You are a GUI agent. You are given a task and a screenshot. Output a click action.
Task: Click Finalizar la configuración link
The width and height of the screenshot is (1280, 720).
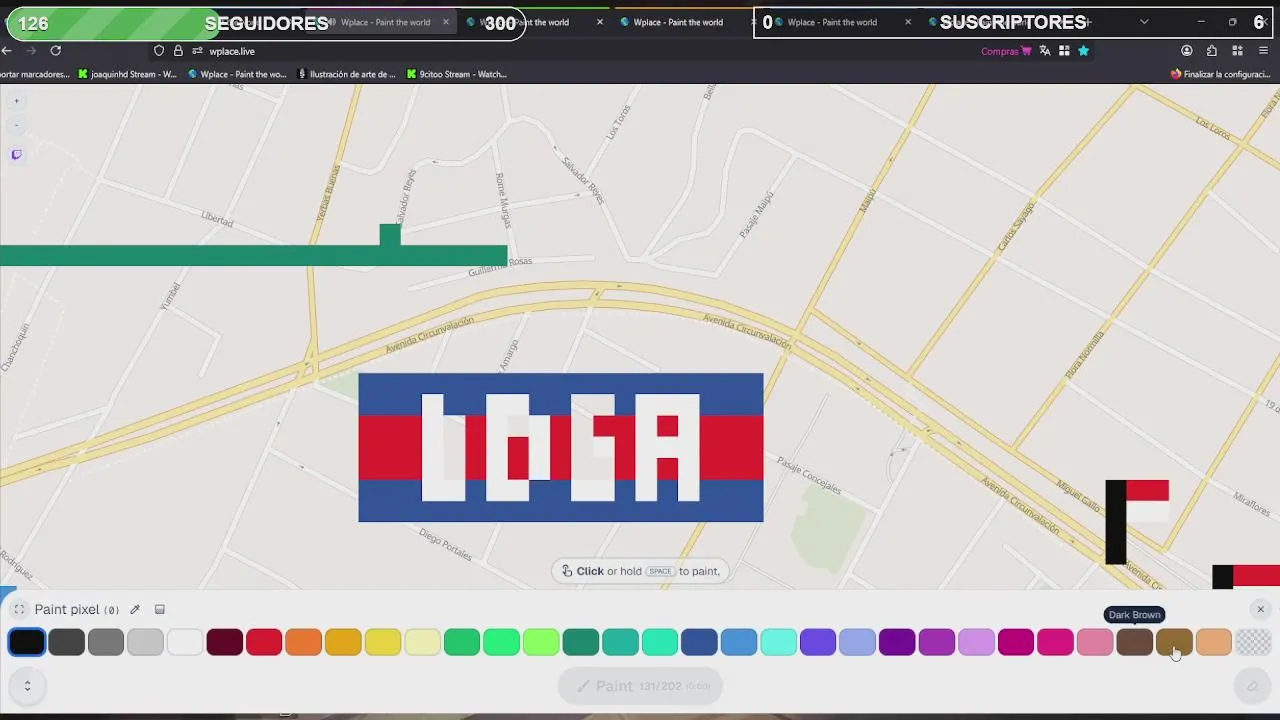pyautogui.click(x=1220, y=74)
